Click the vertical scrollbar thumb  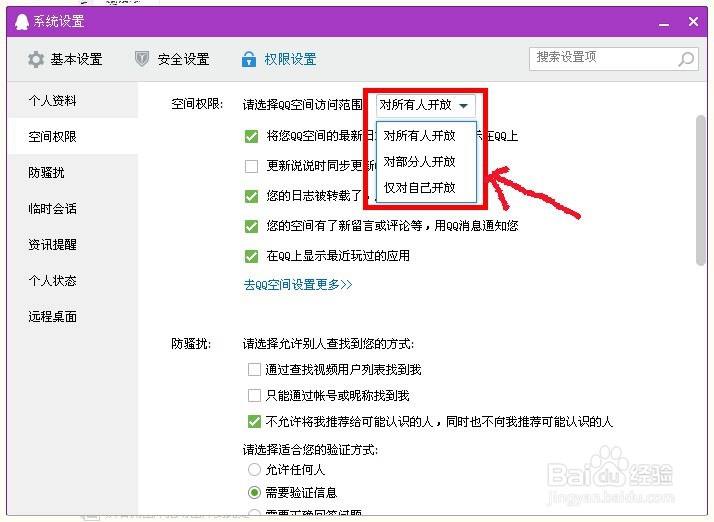point(700,190)
